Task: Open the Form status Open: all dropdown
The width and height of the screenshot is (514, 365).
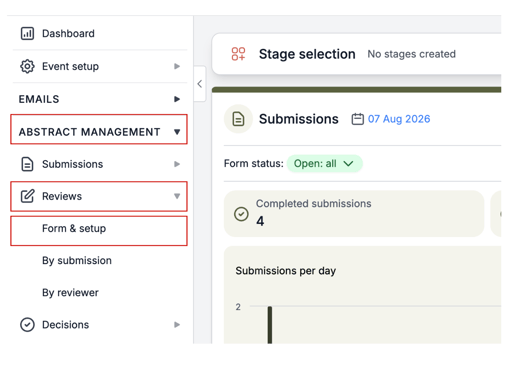Action: (x=324, y=164)
